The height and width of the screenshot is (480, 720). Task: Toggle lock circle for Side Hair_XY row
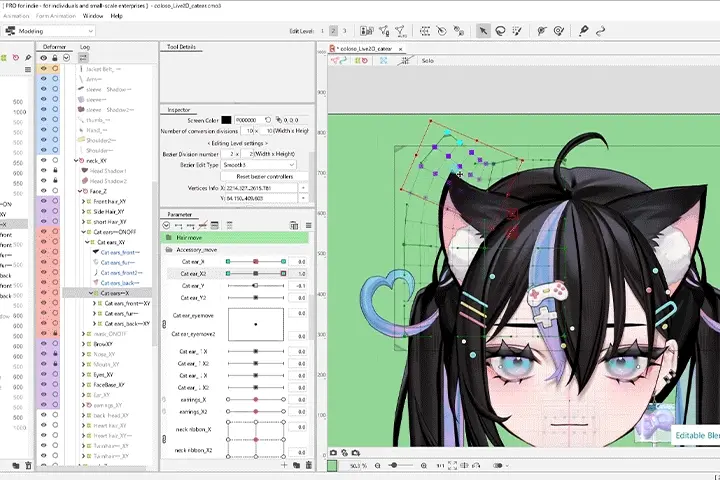(55, 211)
